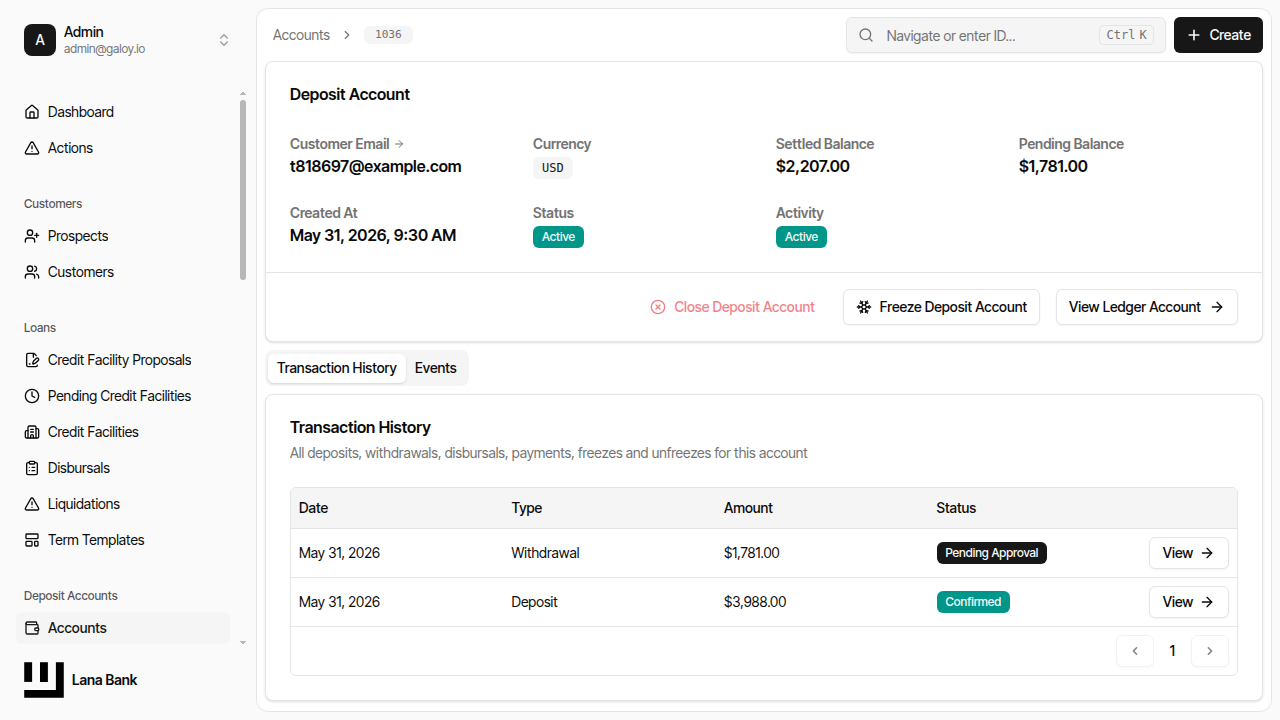This screenshot has width=1280, height=720.
Task: Click the Customers people icon
Action: pyautogui.click(x=32, y=272)
